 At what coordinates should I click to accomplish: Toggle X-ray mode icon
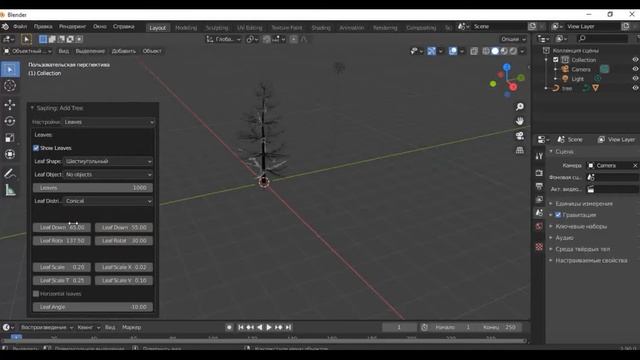coord(474,51)
